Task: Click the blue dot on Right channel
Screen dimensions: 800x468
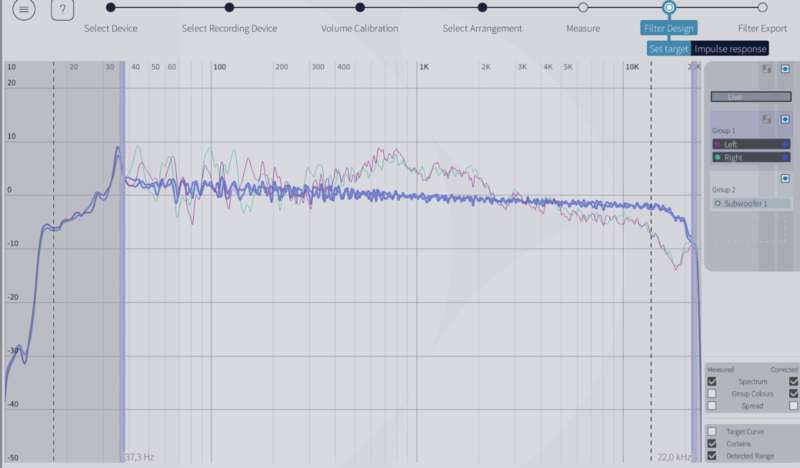Action: pos(786,157)
